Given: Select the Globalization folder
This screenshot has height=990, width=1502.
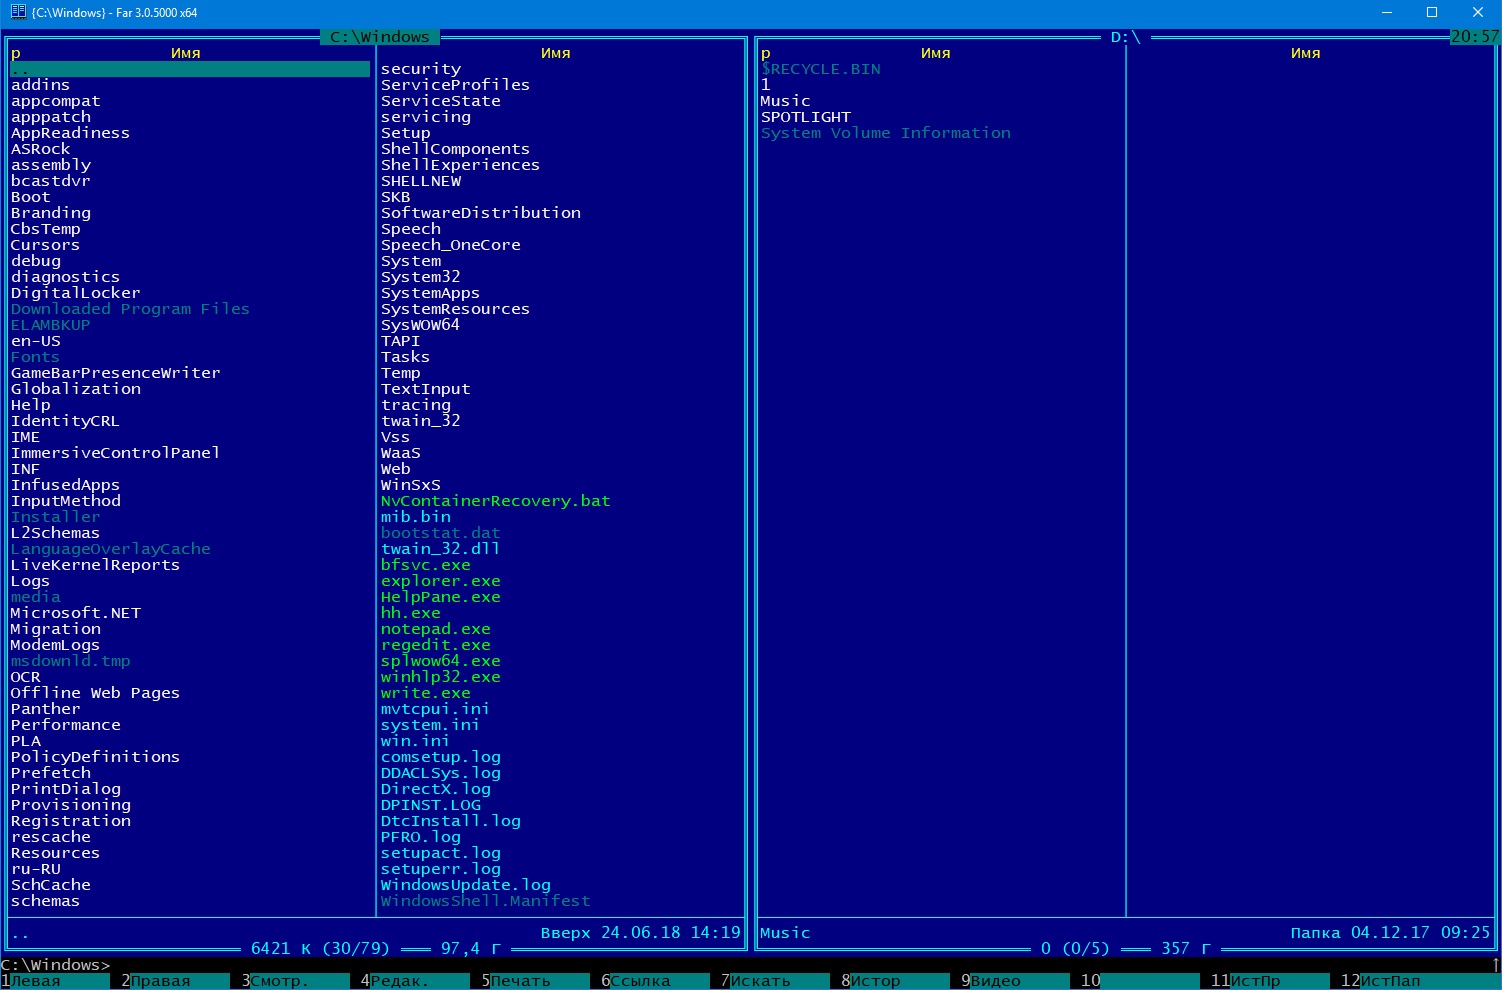Looking at the screenshot, I should pyautogui.click(x=76, y=389).
